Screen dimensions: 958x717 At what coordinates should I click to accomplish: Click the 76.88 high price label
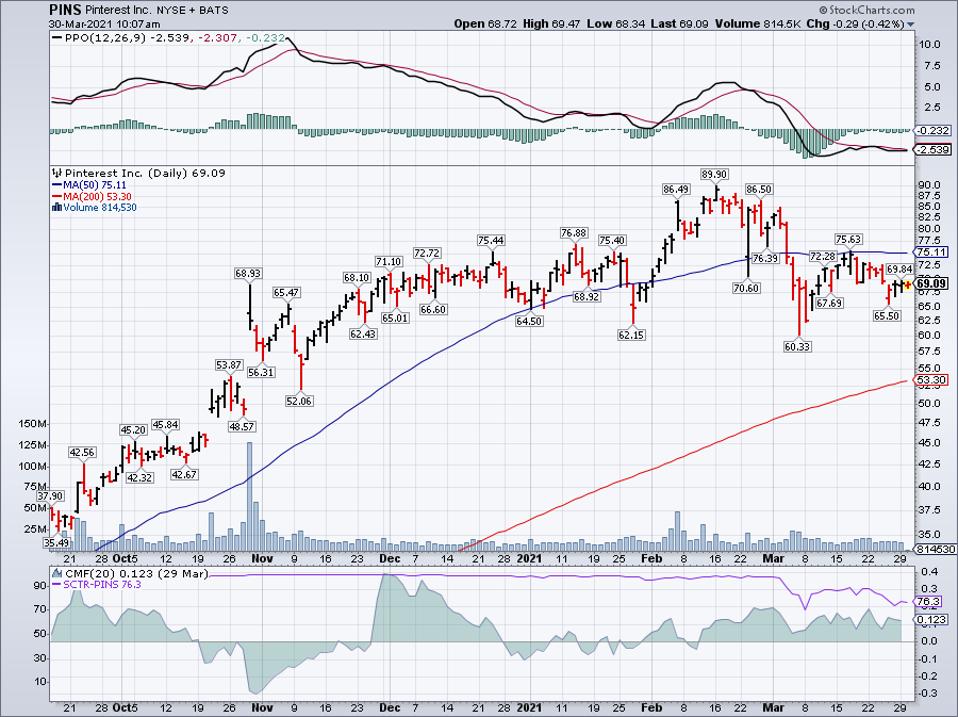click(574, 233)
